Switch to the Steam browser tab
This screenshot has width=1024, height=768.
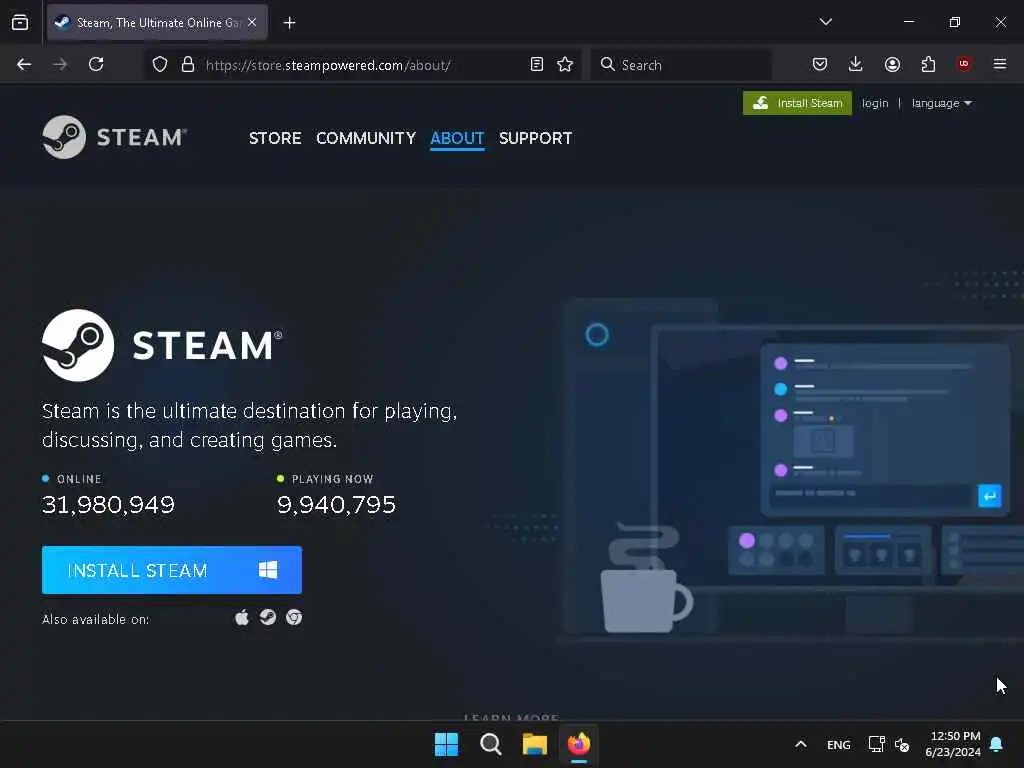click(x=157, y=23)
